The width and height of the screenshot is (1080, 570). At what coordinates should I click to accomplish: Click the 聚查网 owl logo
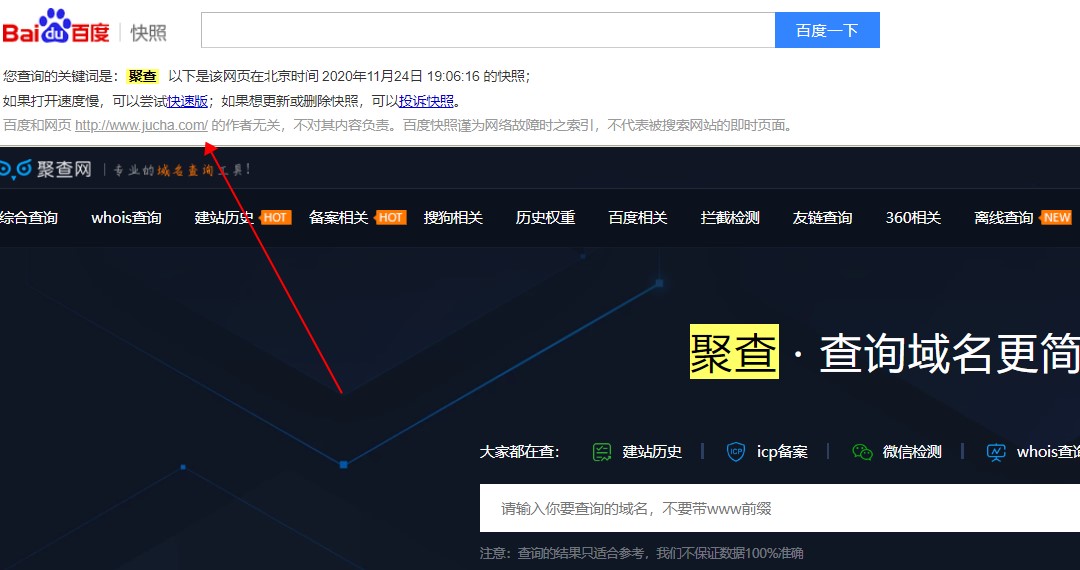click(15, 168)
